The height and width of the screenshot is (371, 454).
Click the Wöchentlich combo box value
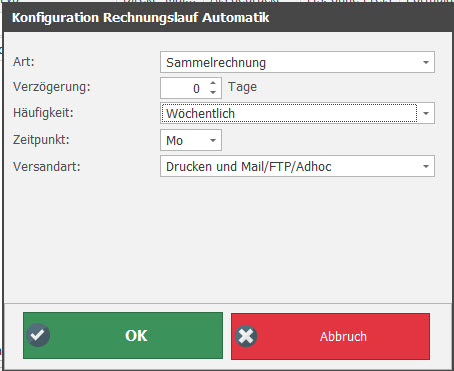coord(200,114)
